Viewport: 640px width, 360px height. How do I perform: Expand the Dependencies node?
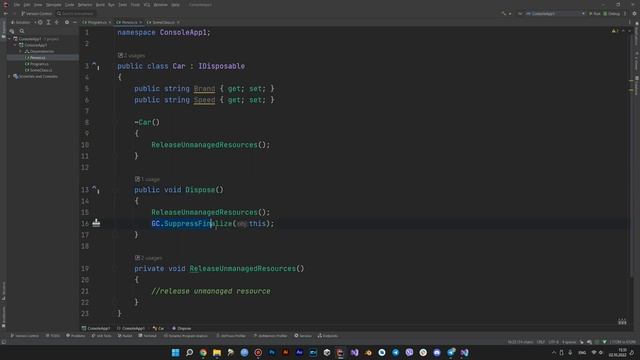21,51
